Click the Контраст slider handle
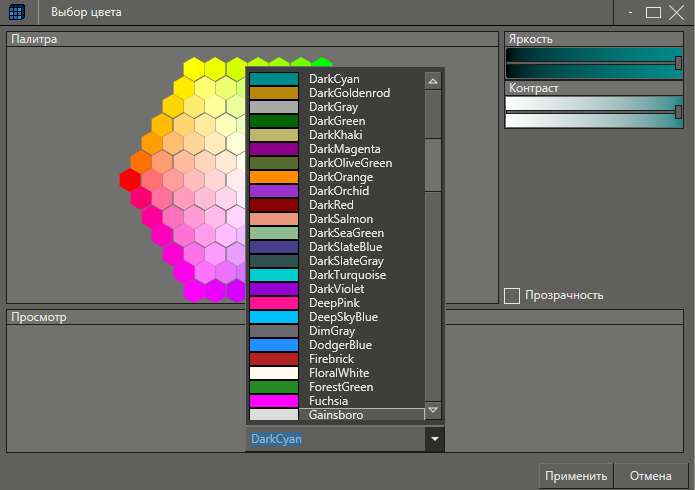 click(679, 112)
